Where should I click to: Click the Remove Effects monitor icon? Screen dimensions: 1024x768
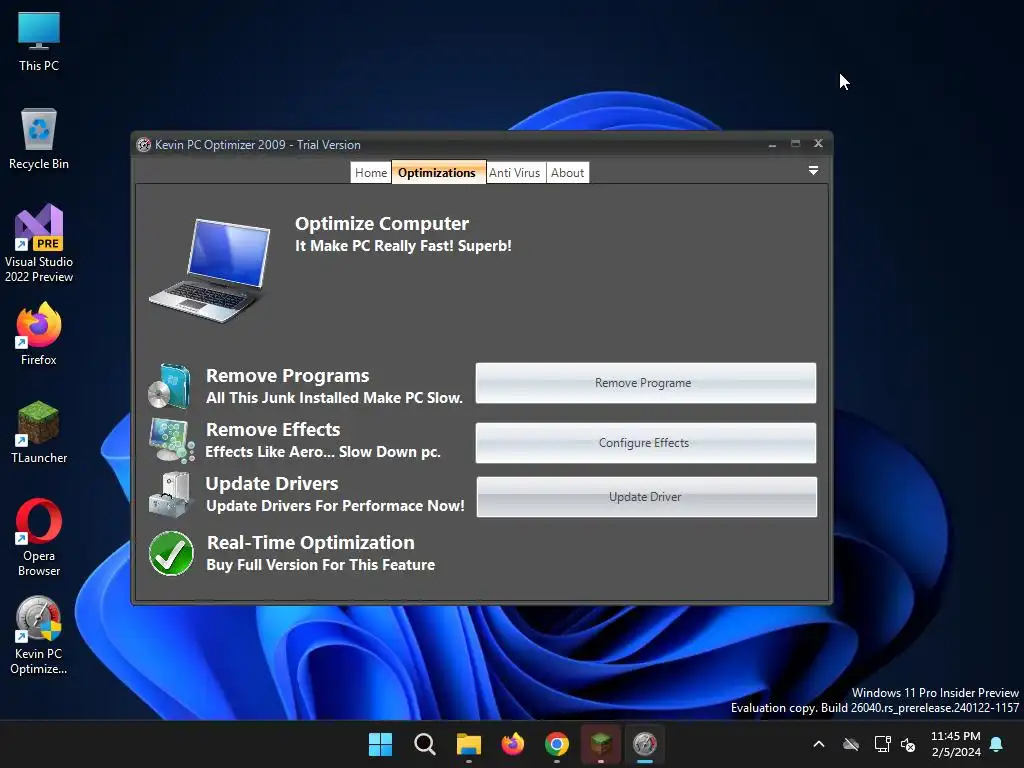pyautogui.click(x=171, y=440)
